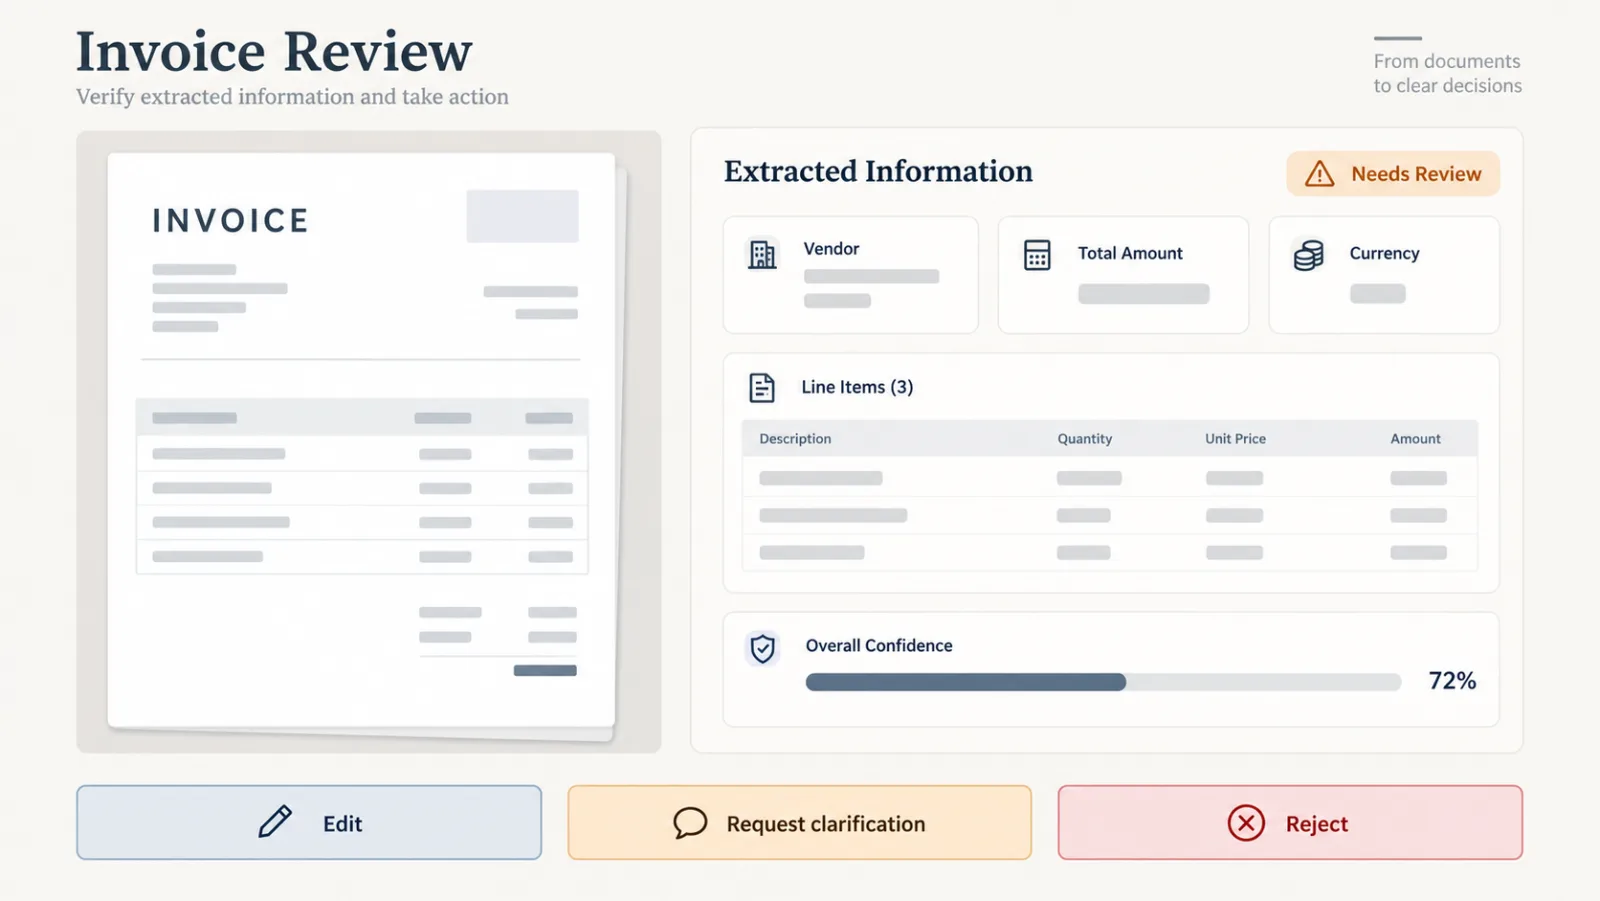This screenshot has width=1600, height=901.
Task: Click the Invoice Review title
Action: click(x=274, y=52)
